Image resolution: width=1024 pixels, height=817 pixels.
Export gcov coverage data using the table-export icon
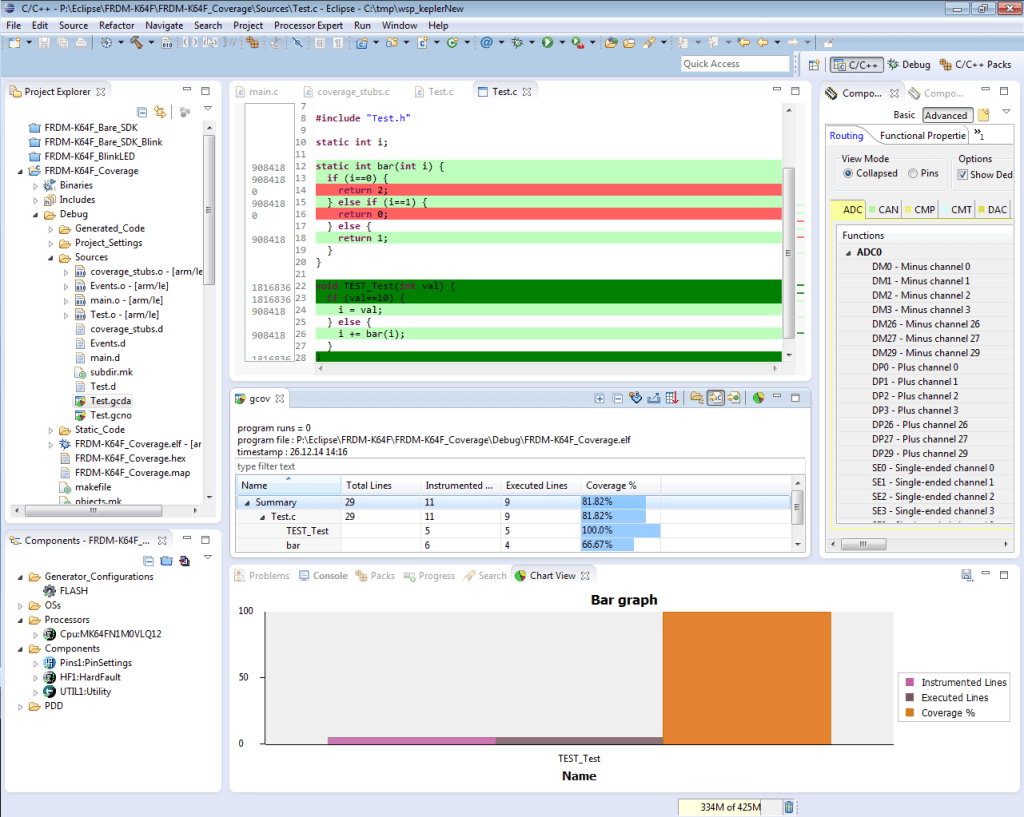coord(671,398)
